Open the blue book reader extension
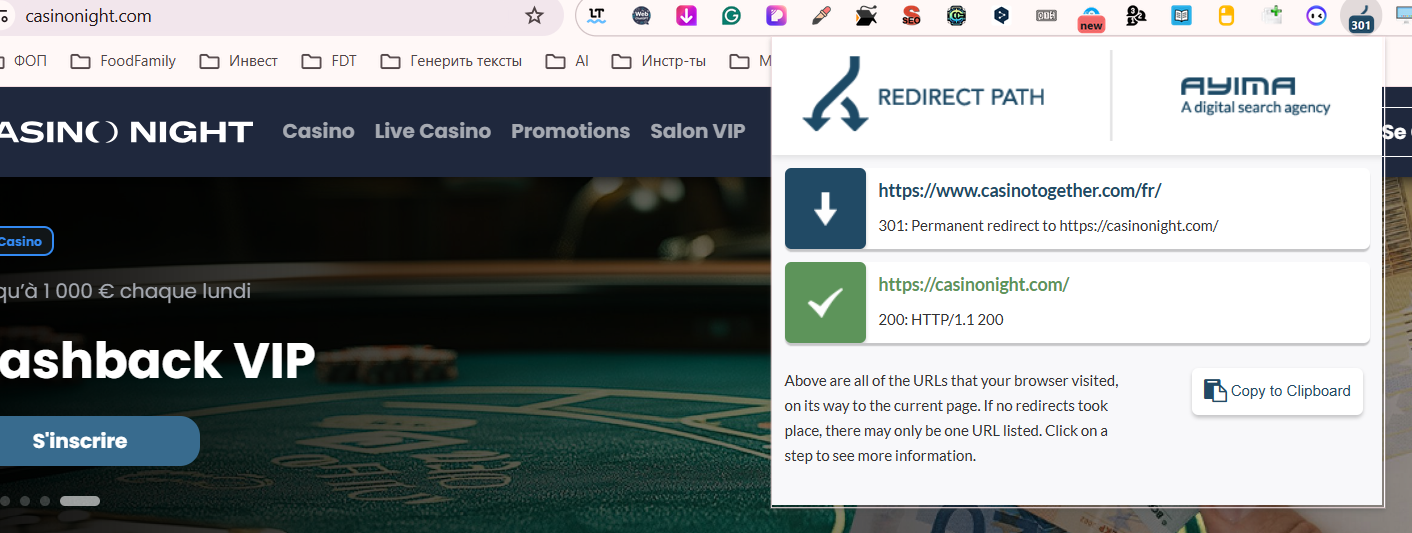This screenshot has width=1412, height=533. coord(1181,15)
